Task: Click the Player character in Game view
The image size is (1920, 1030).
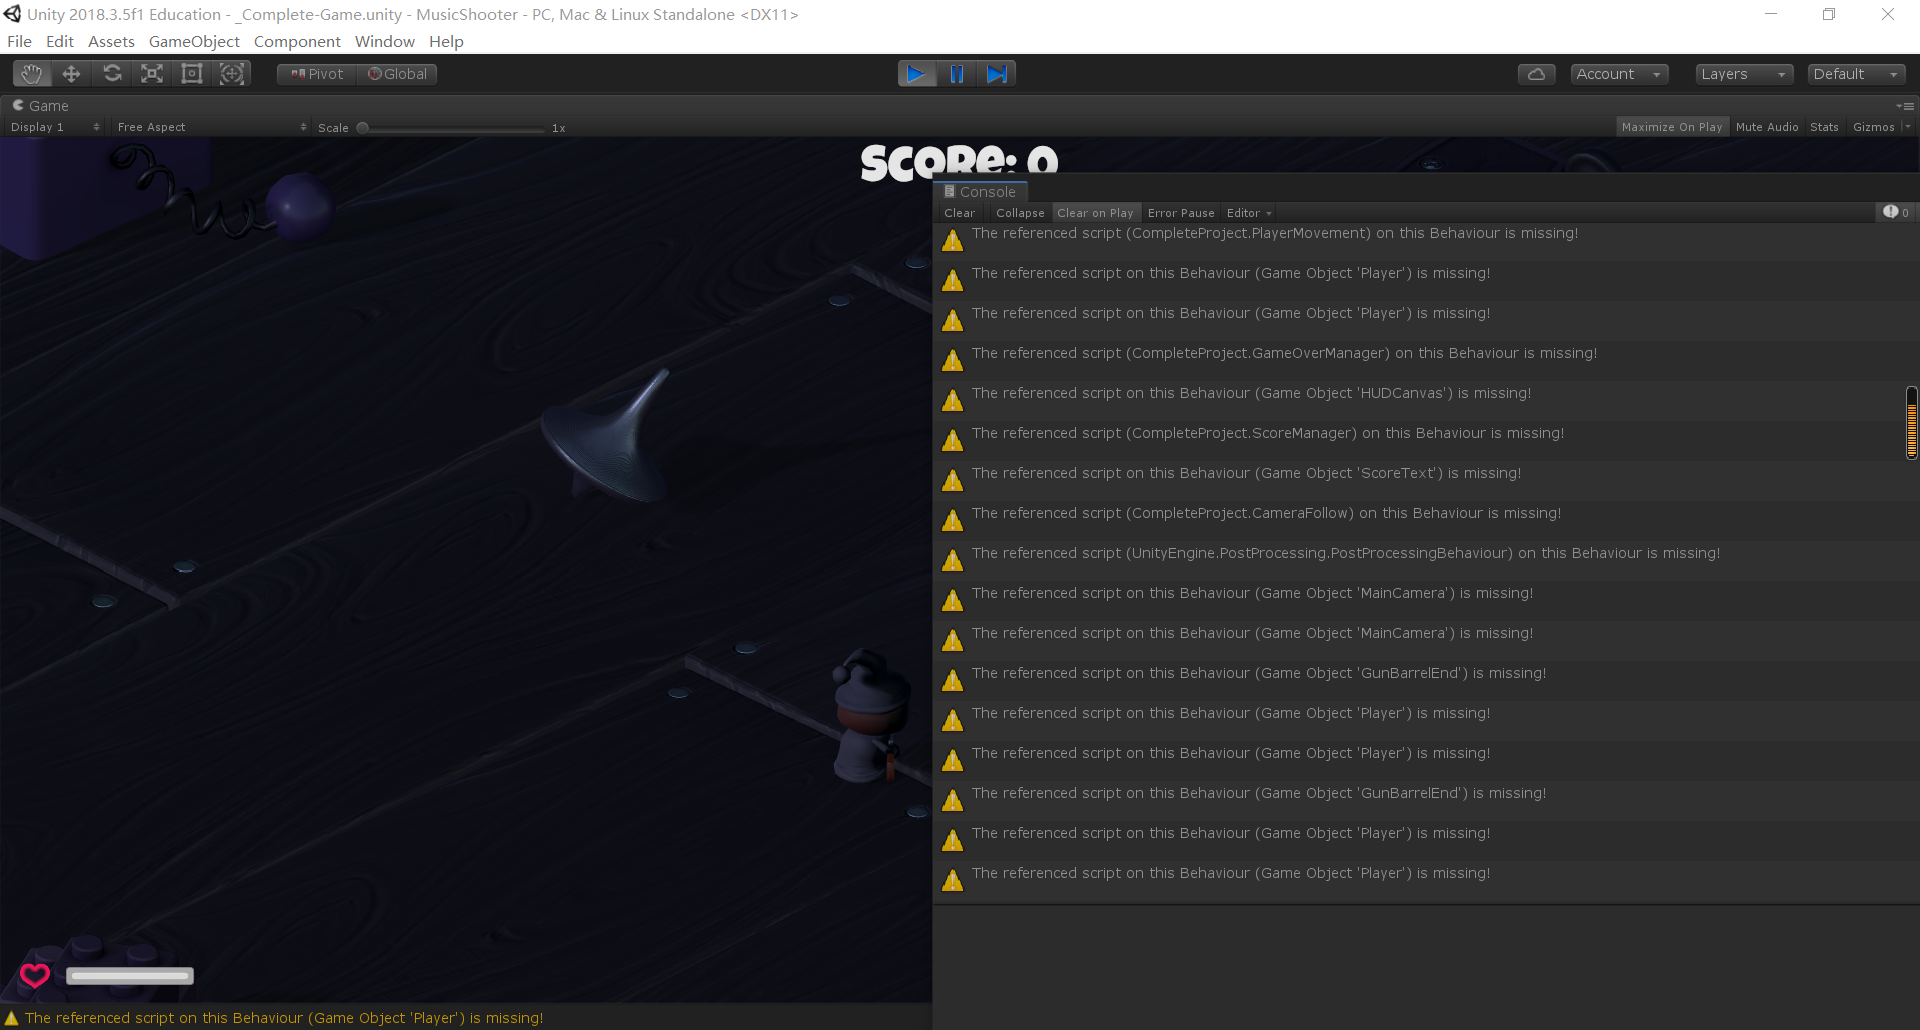Action: pos(872,716)
